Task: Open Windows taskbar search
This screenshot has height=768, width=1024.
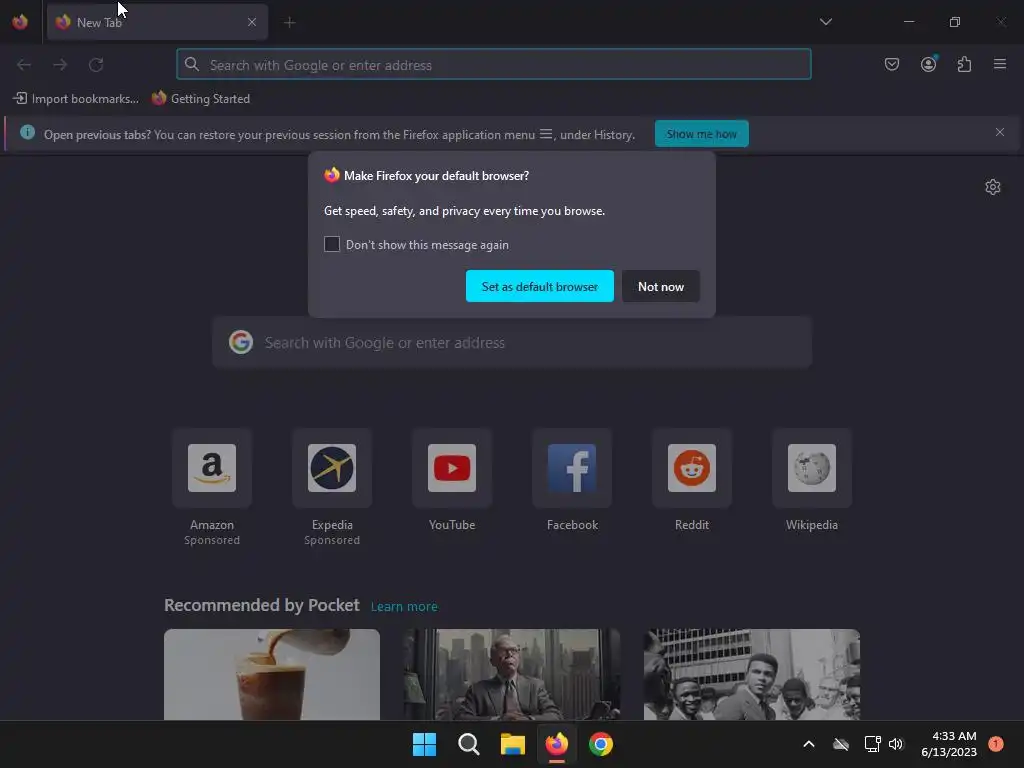Action: tap(468, 744)
